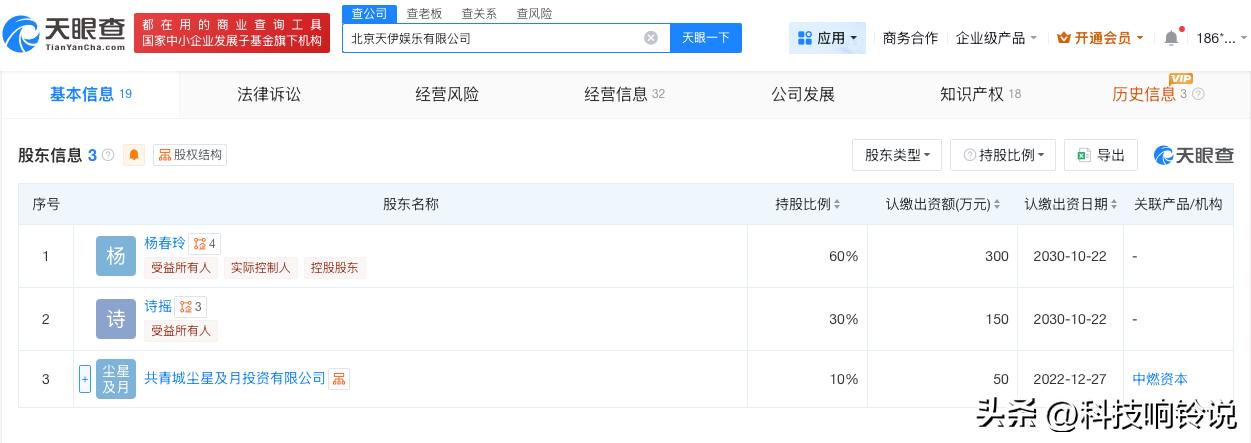The width and height of the screenshot is (1251, 443).
Task: Open 共青城尘星及月投资有限公司 link
Action: point(235,379)
